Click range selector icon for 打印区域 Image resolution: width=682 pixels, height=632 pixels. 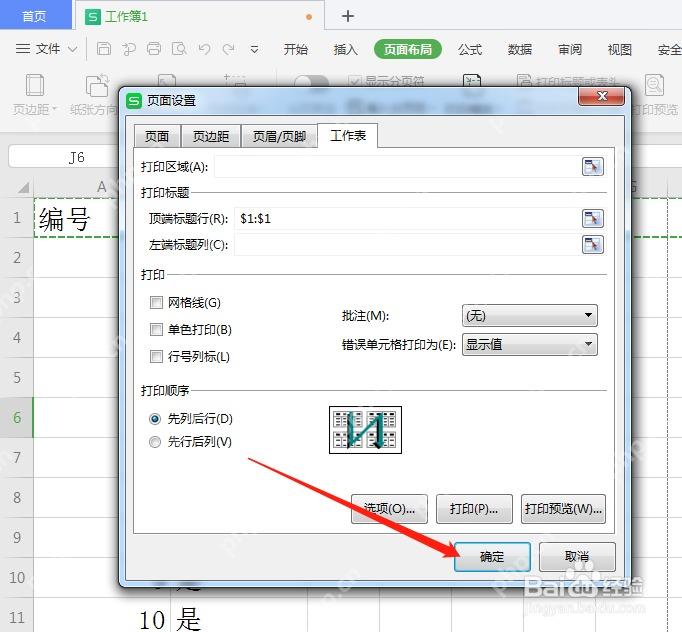tap(592, 167)
